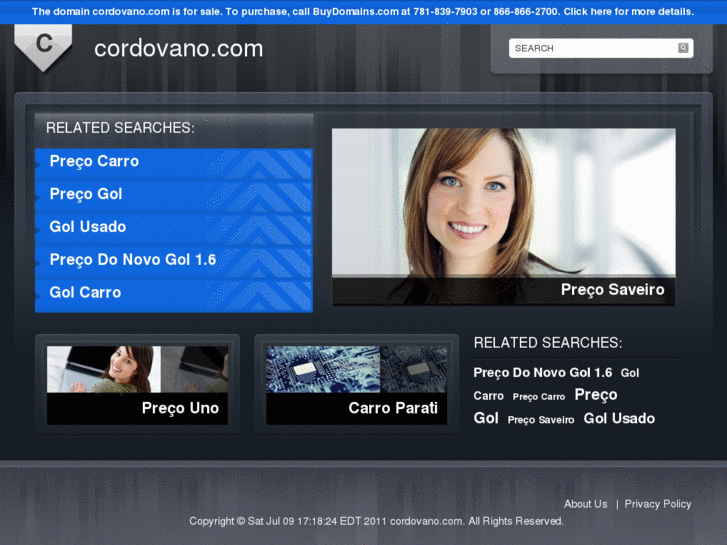Open the small Preço Carro tag link
This screenshot has width=727, height=545.
(x=539, y=397)
